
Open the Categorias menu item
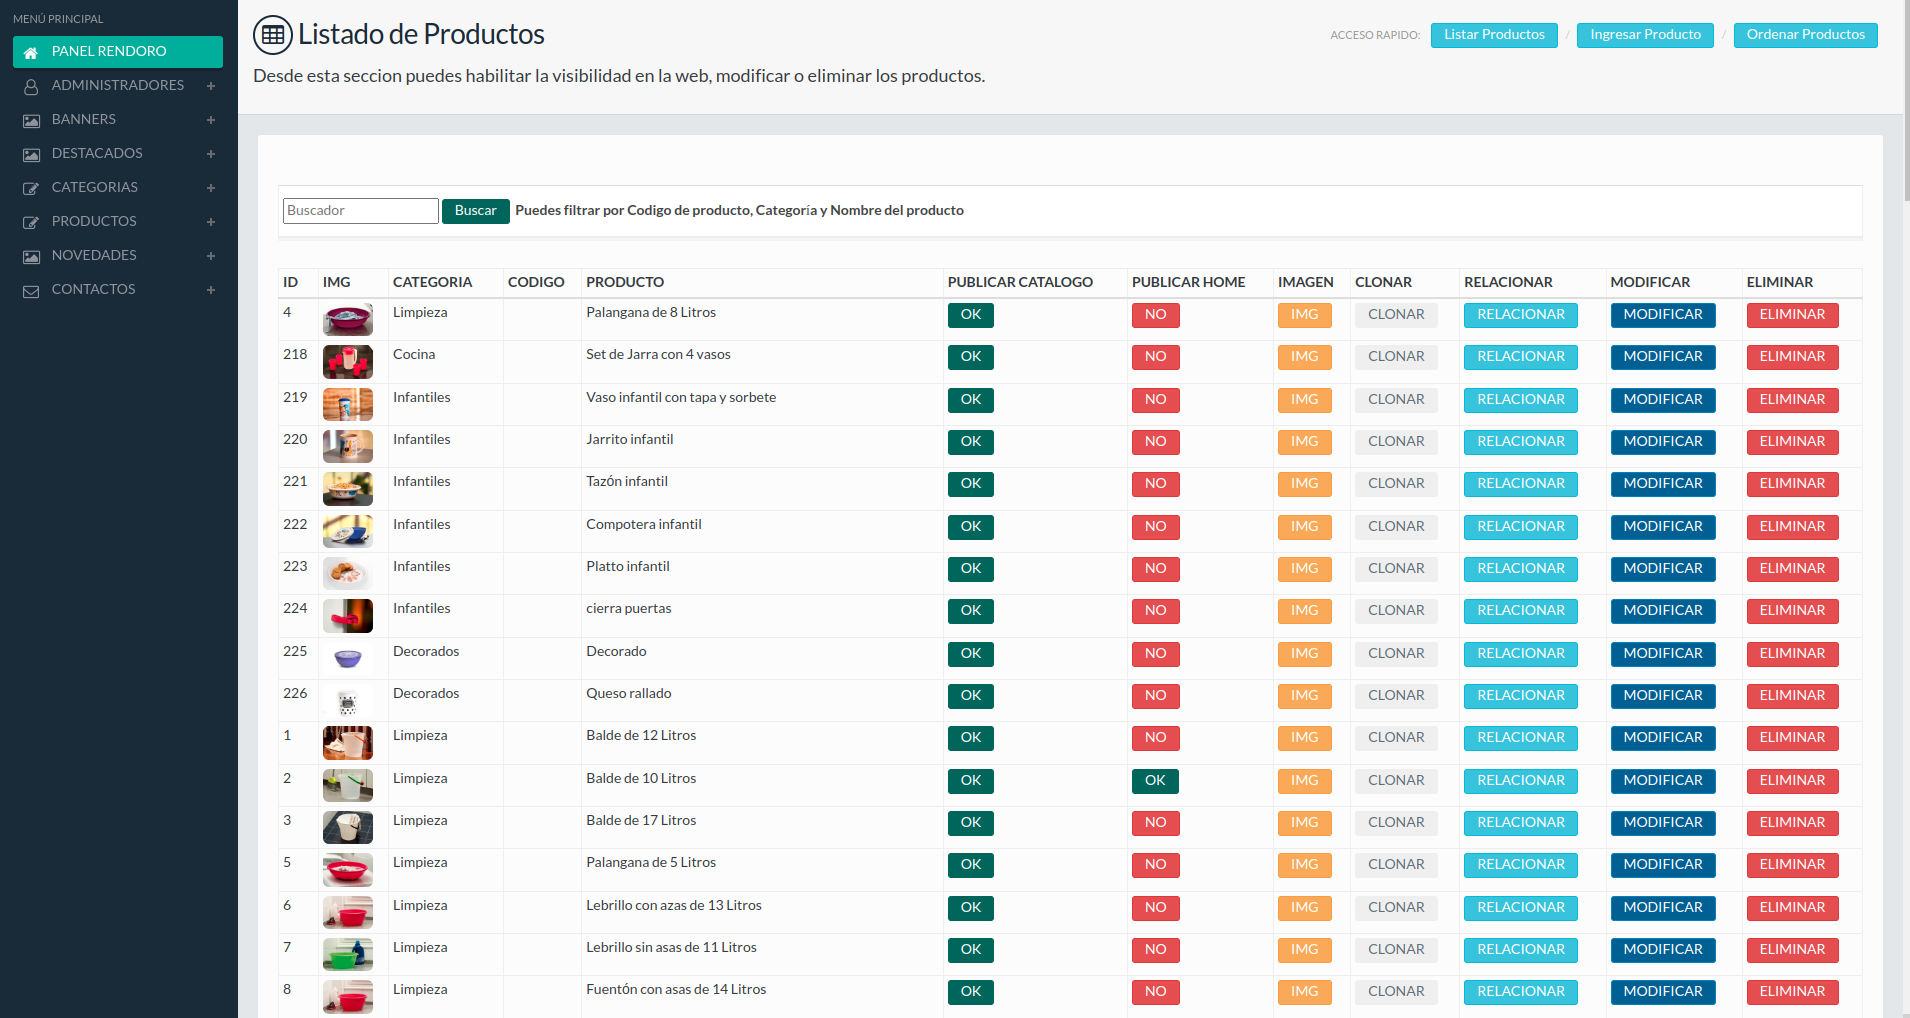pyautogui.click(x=118, y=188)
